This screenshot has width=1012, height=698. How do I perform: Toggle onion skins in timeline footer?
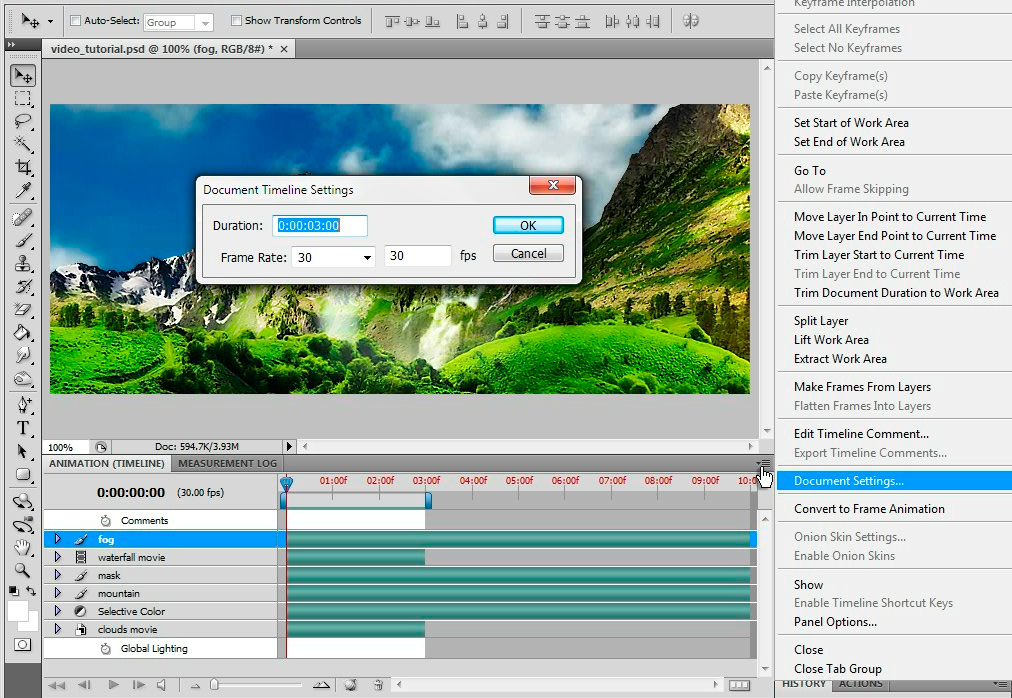tap(351, 684)
